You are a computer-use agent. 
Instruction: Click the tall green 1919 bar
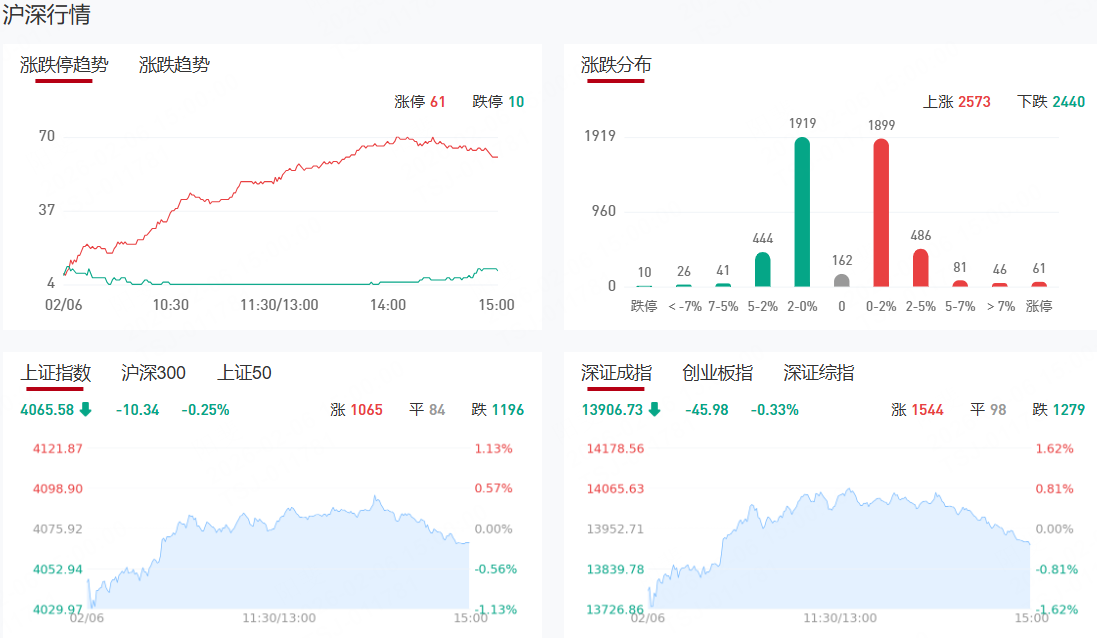[802, 212]
